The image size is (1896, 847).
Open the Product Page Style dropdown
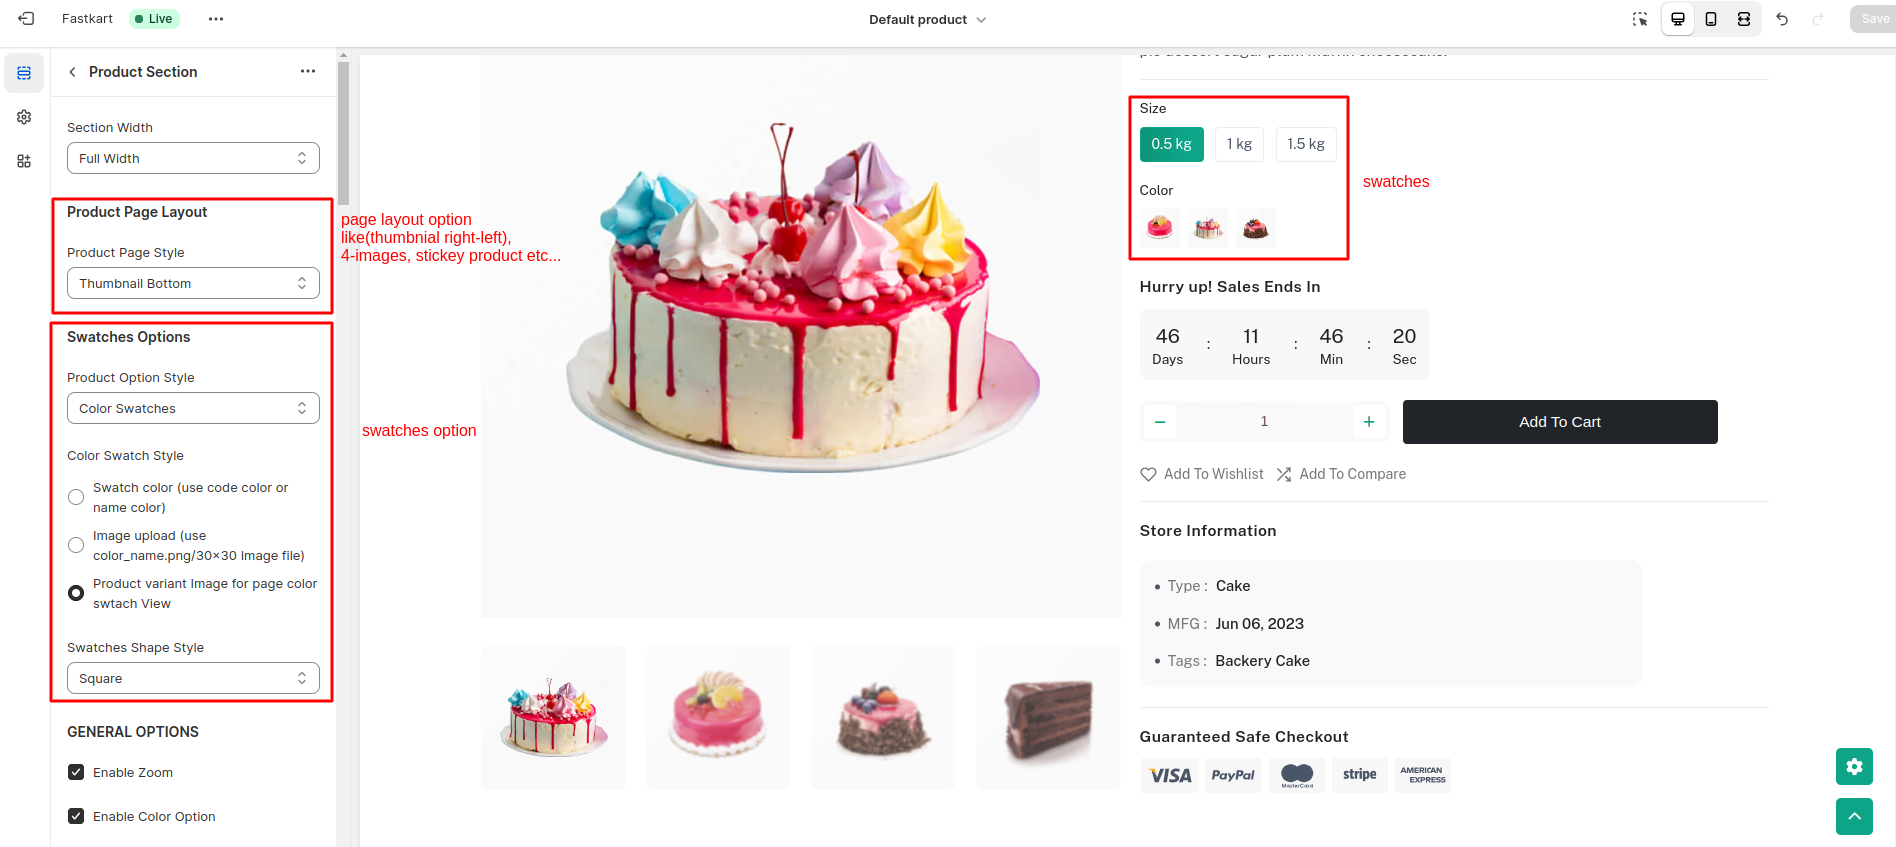pyautogui.click(x=192, y=283)
